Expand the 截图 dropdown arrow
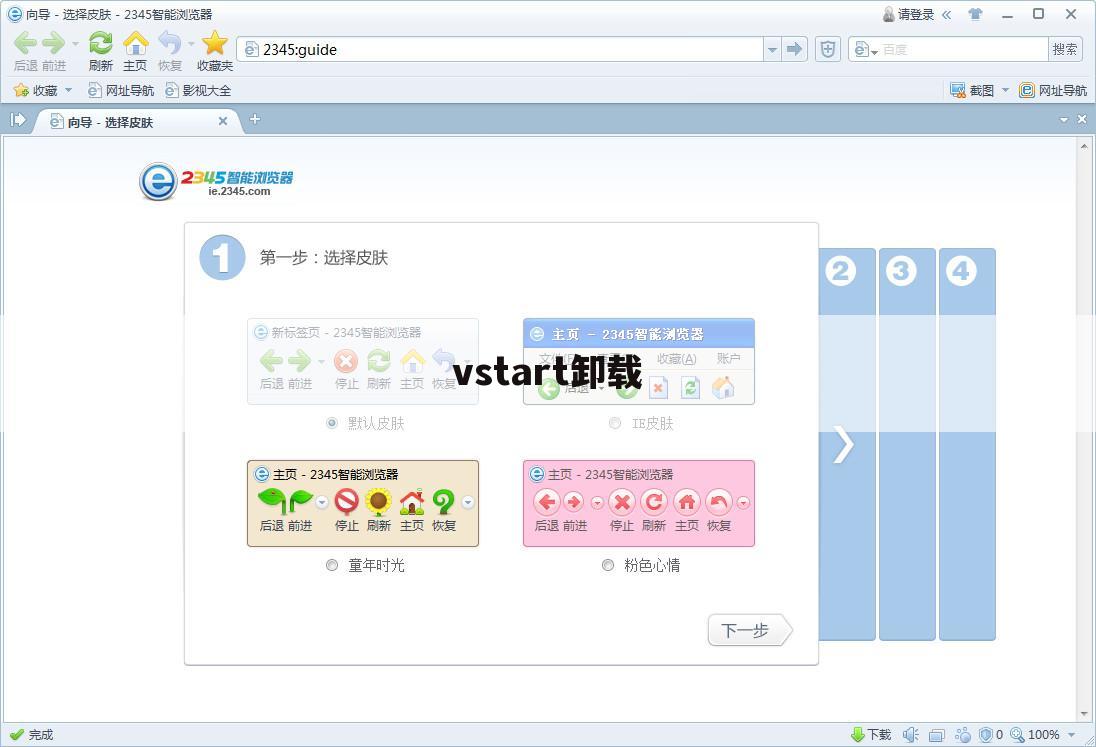The image size is (1096, 747). 1006,90
